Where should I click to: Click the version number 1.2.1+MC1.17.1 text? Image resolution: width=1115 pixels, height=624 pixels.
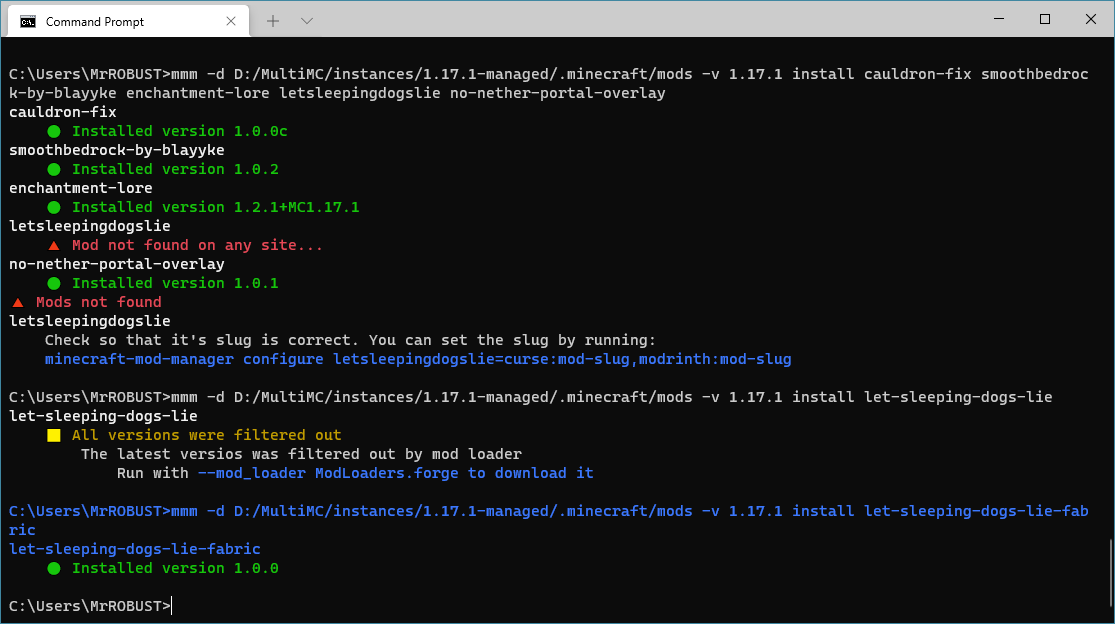[x=296, y=207]
